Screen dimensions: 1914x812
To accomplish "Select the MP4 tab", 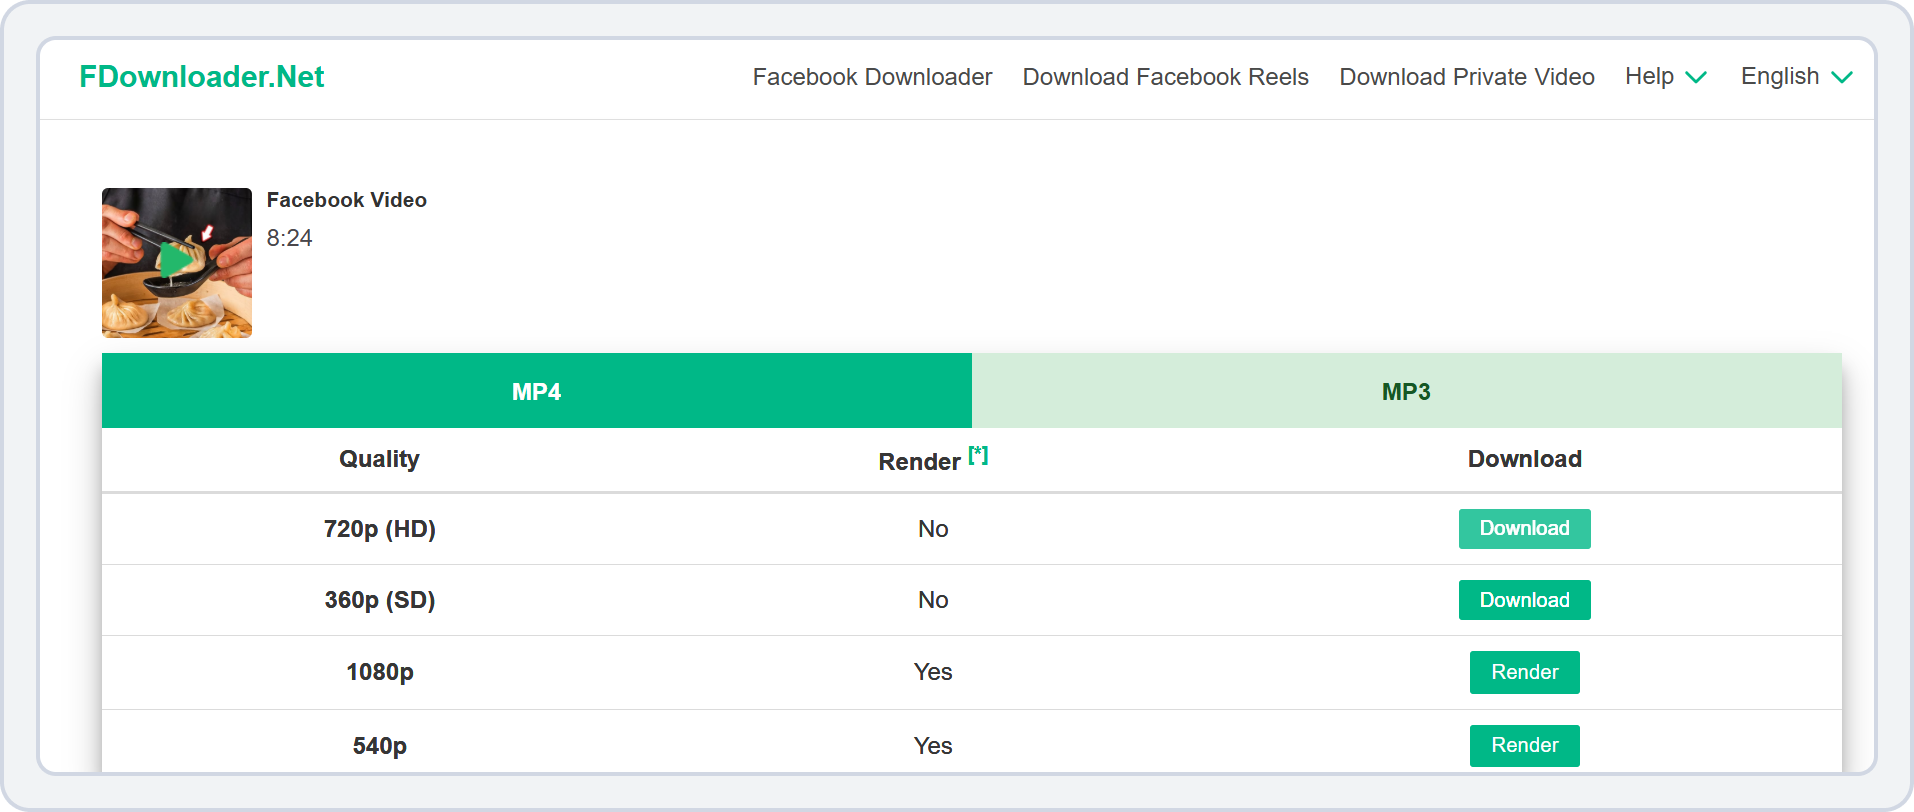I will point(536,391).
